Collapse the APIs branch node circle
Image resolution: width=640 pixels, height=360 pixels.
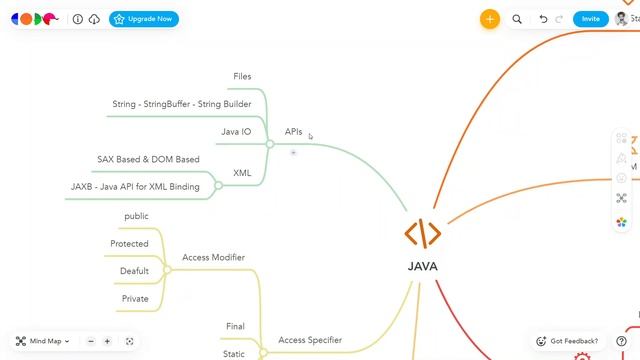click(270, 144)
